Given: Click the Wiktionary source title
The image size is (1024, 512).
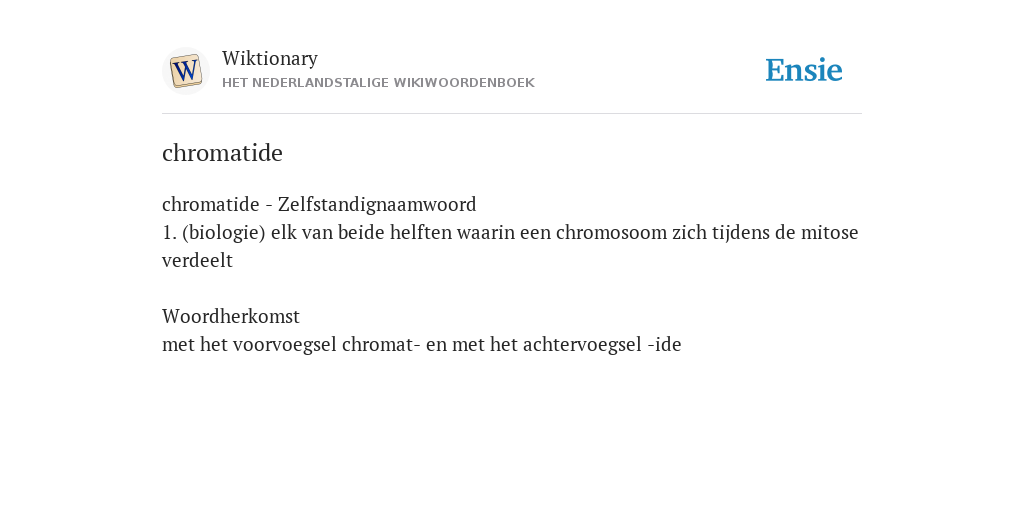Looking at the screenshot, I should 270,58.
